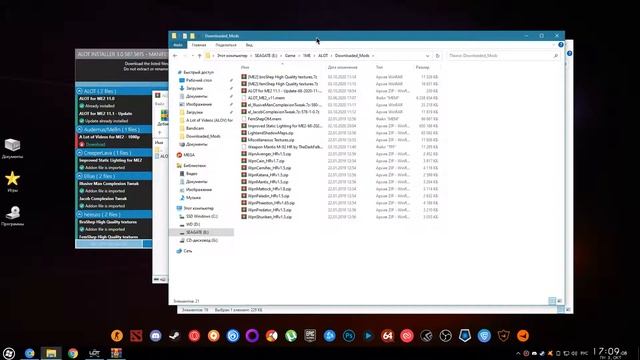
Task: Open OBS Studio from the dock
Action: click(x=445, y=336)
